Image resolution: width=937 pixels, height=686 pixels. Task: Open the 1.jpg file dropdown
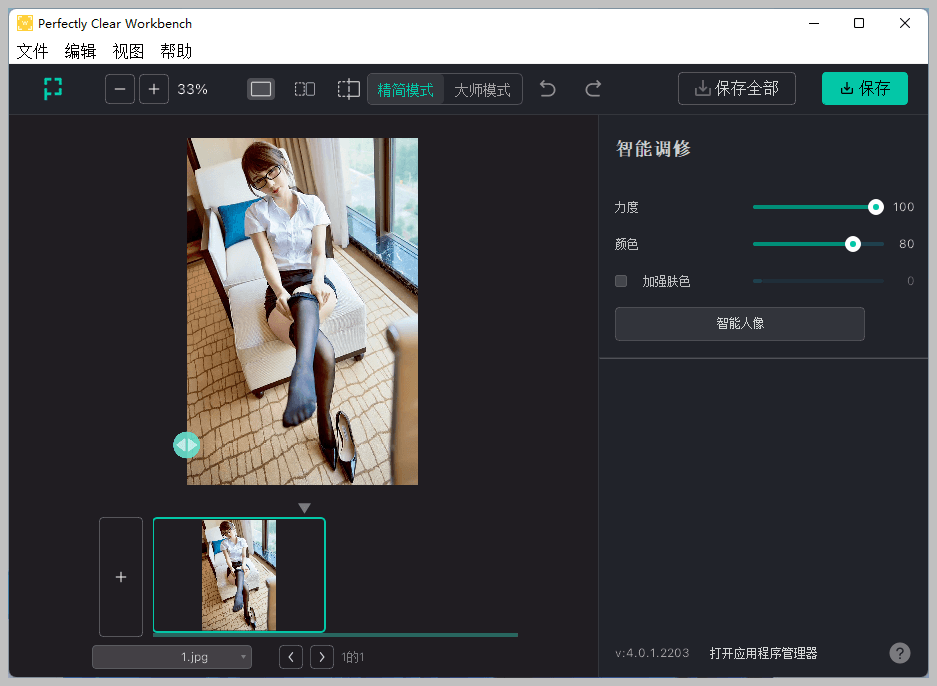coord(172,657)
